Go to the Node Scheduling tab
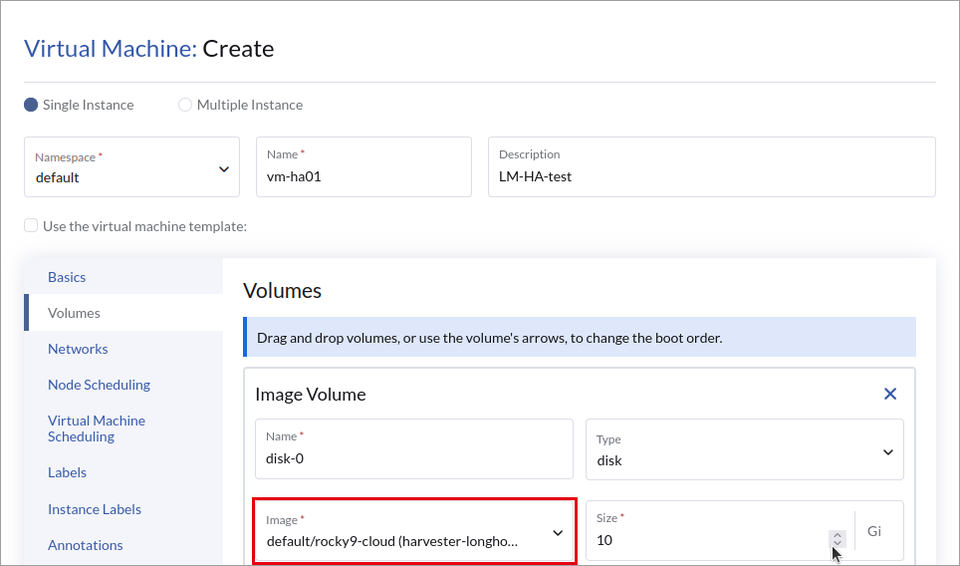 [x=99, y=385]
